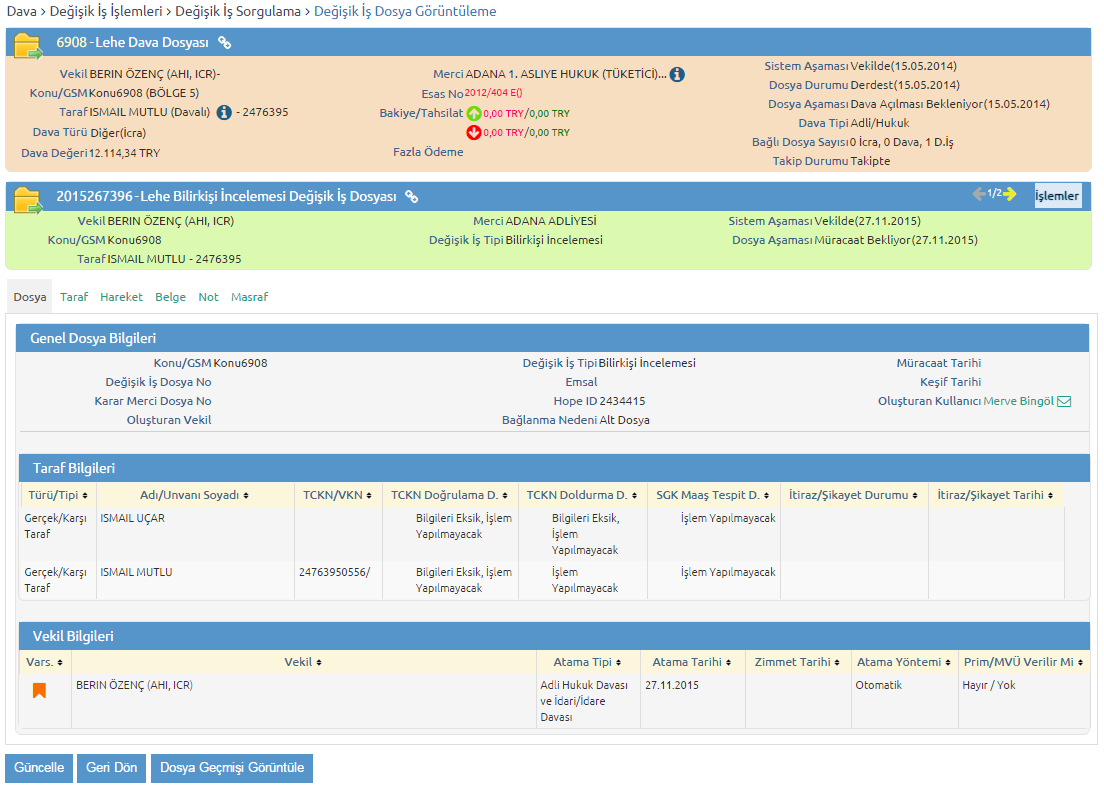
Task: Select the Dosya tab
Action: (x=30, y=297)
